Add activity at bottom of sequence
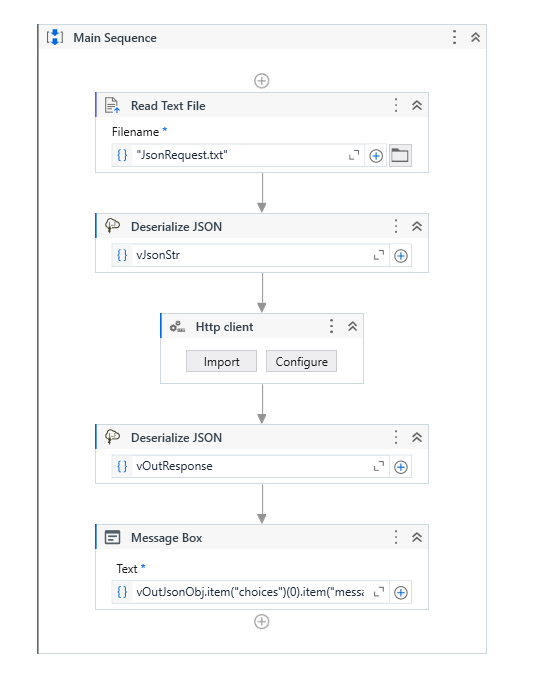The width and height of the screenshot is (542, 689). 262,622
